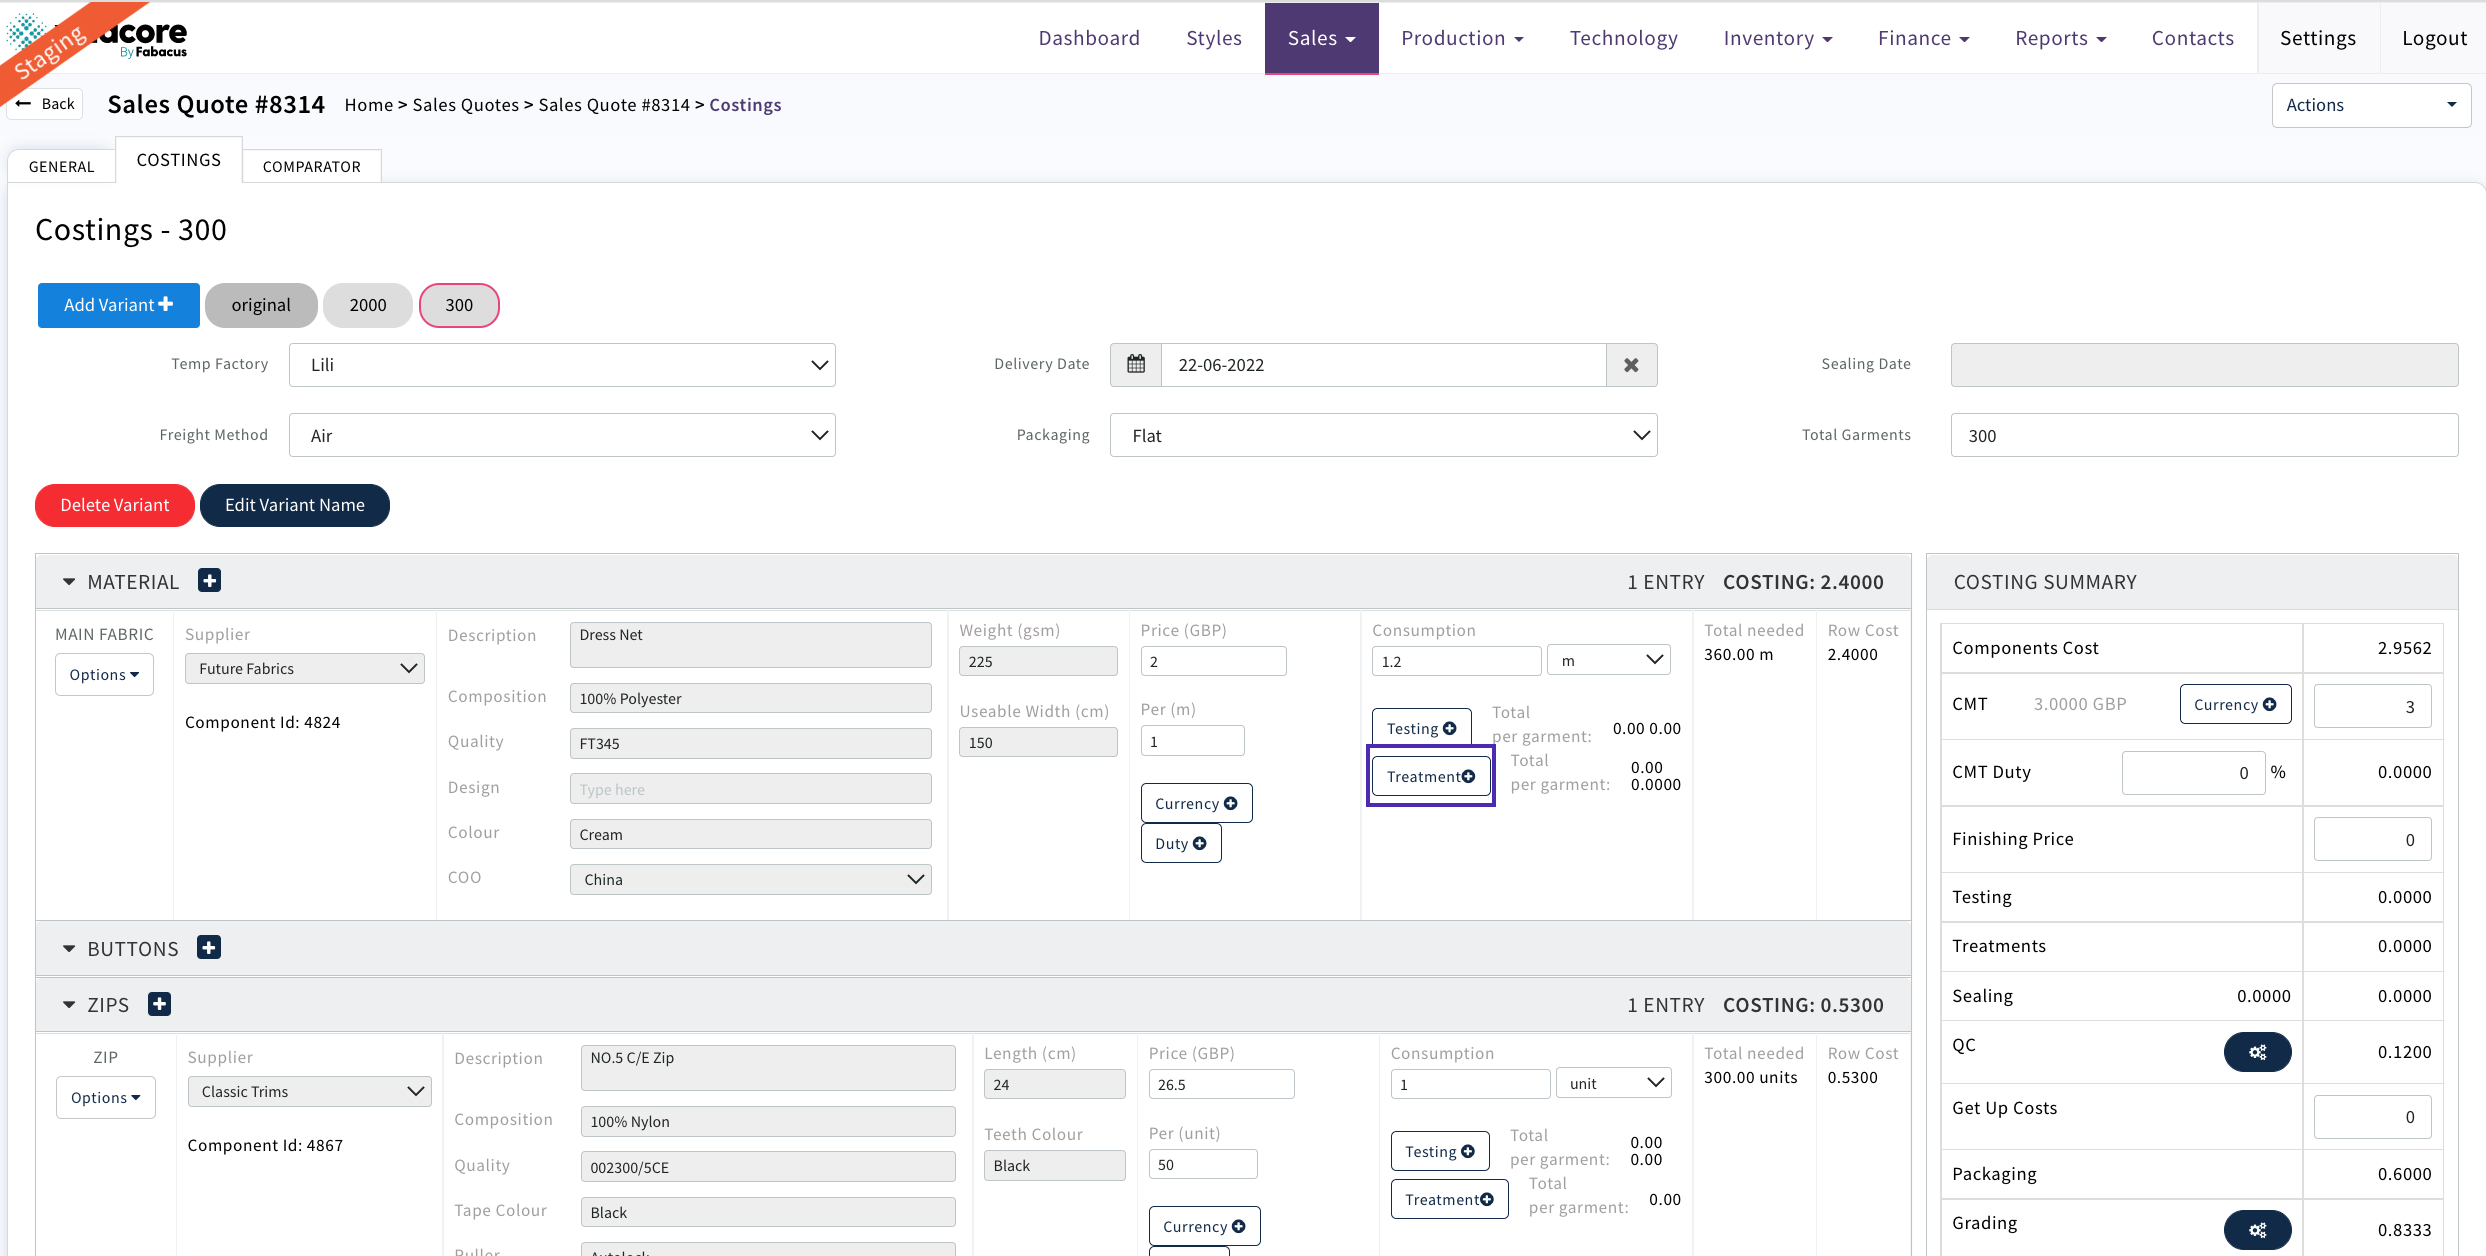Add a new entry to BUTTONS section
Viewport: 2486px width, 1256px height.
pyautogui.click(x=209, y=948)
